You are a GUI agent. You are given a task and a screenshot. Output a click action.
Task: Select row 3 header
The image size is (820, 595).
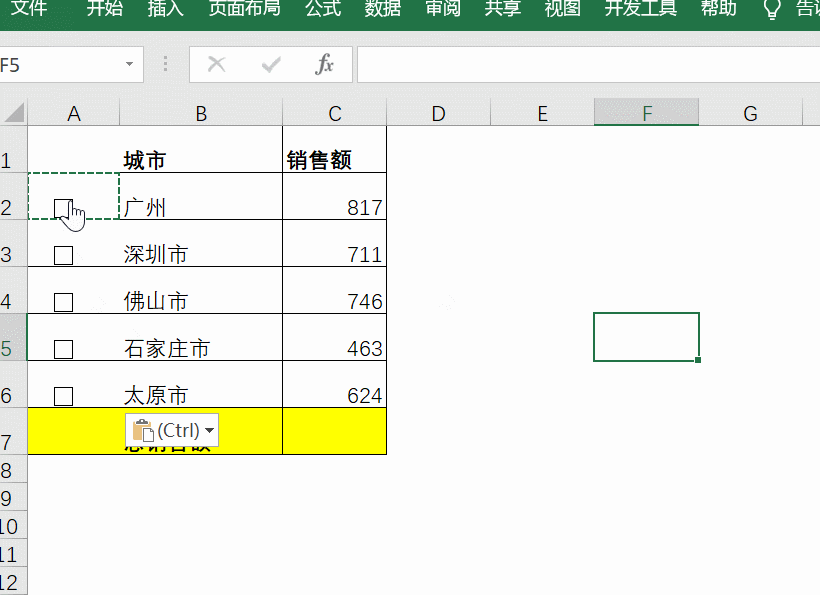click(13, 244)
